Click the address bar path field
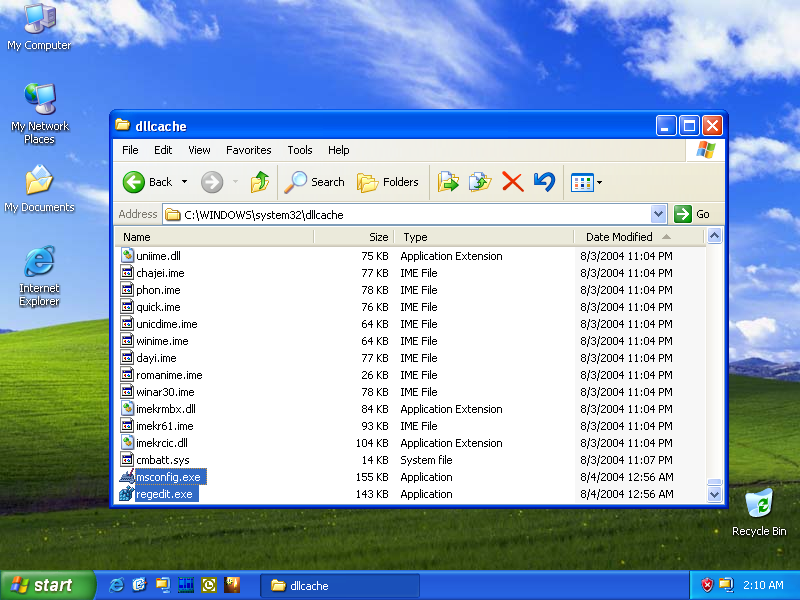Image resolution: width=800 pixels, height=600 pixels. point(407,215)
